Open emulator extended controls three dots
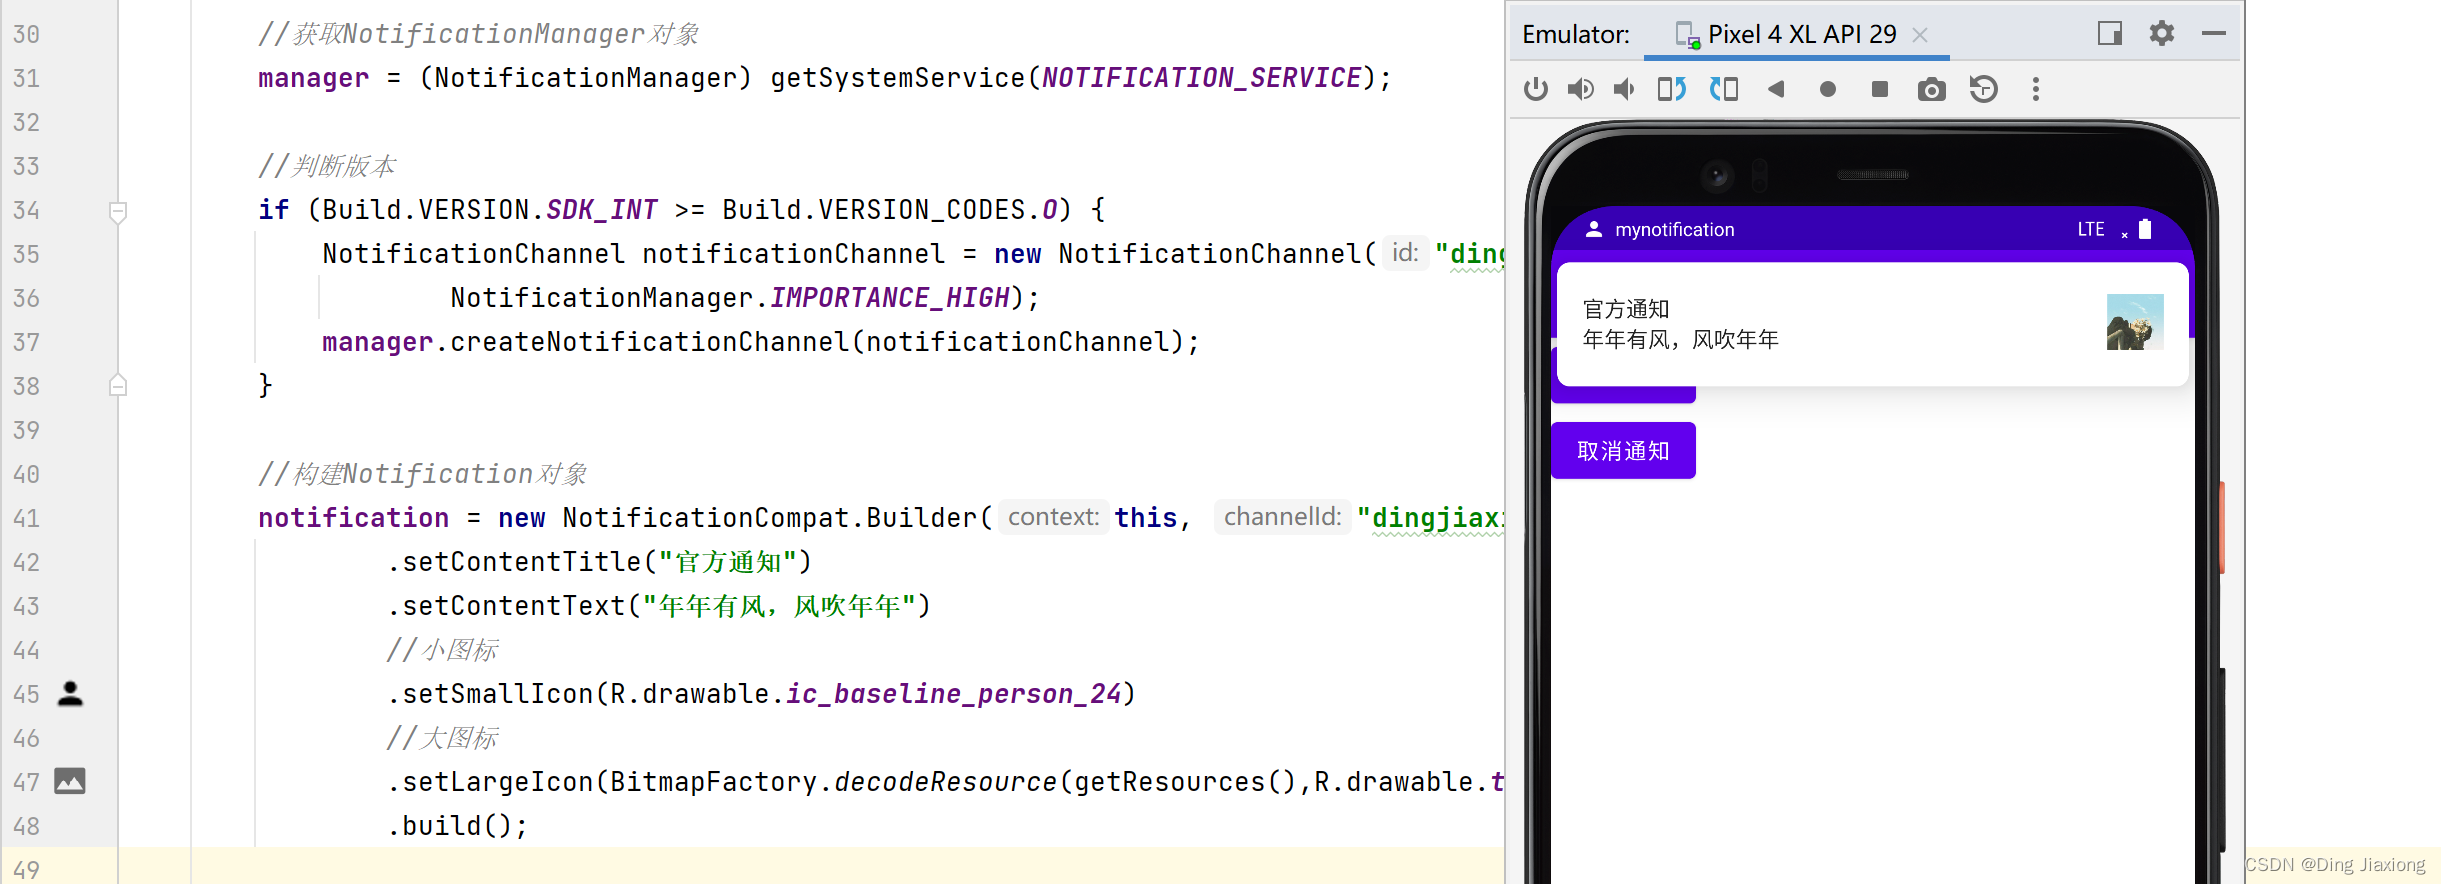The image size is (2441, 884). 2036,90
